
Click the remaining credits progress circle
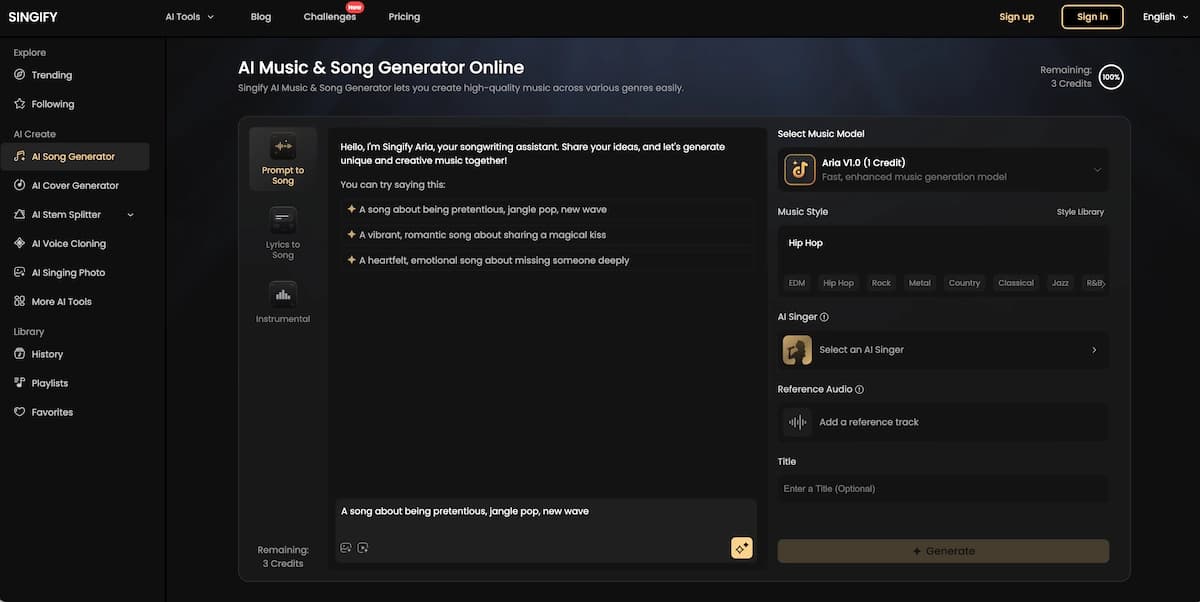[x=1110, y=76]
